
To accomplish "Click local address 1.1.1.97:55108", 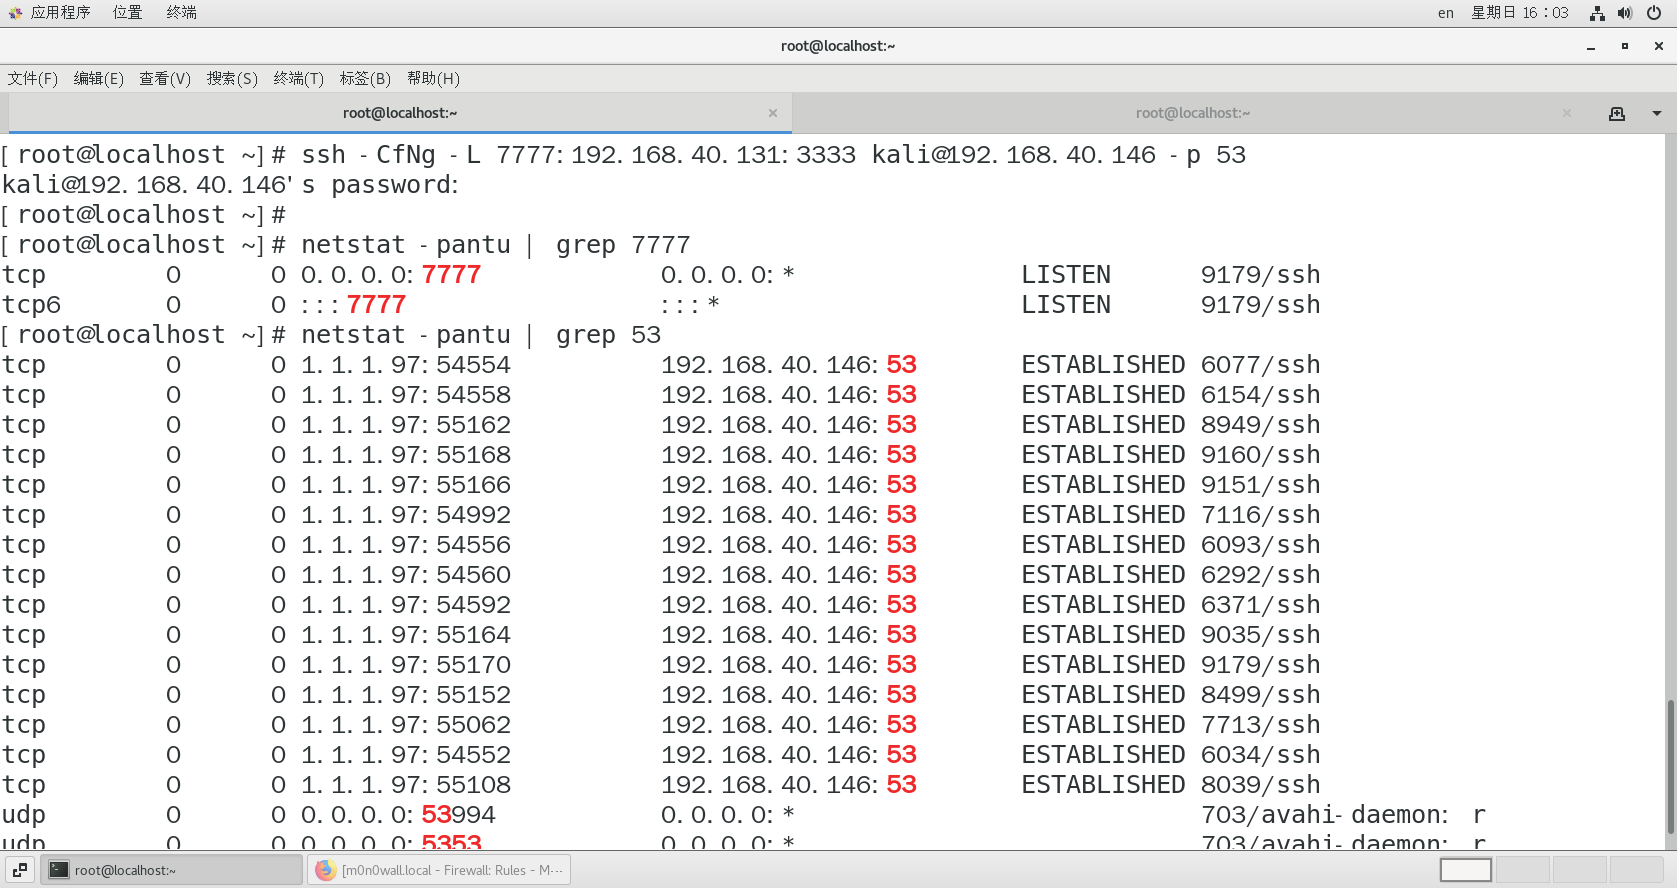I will [406, 785].
